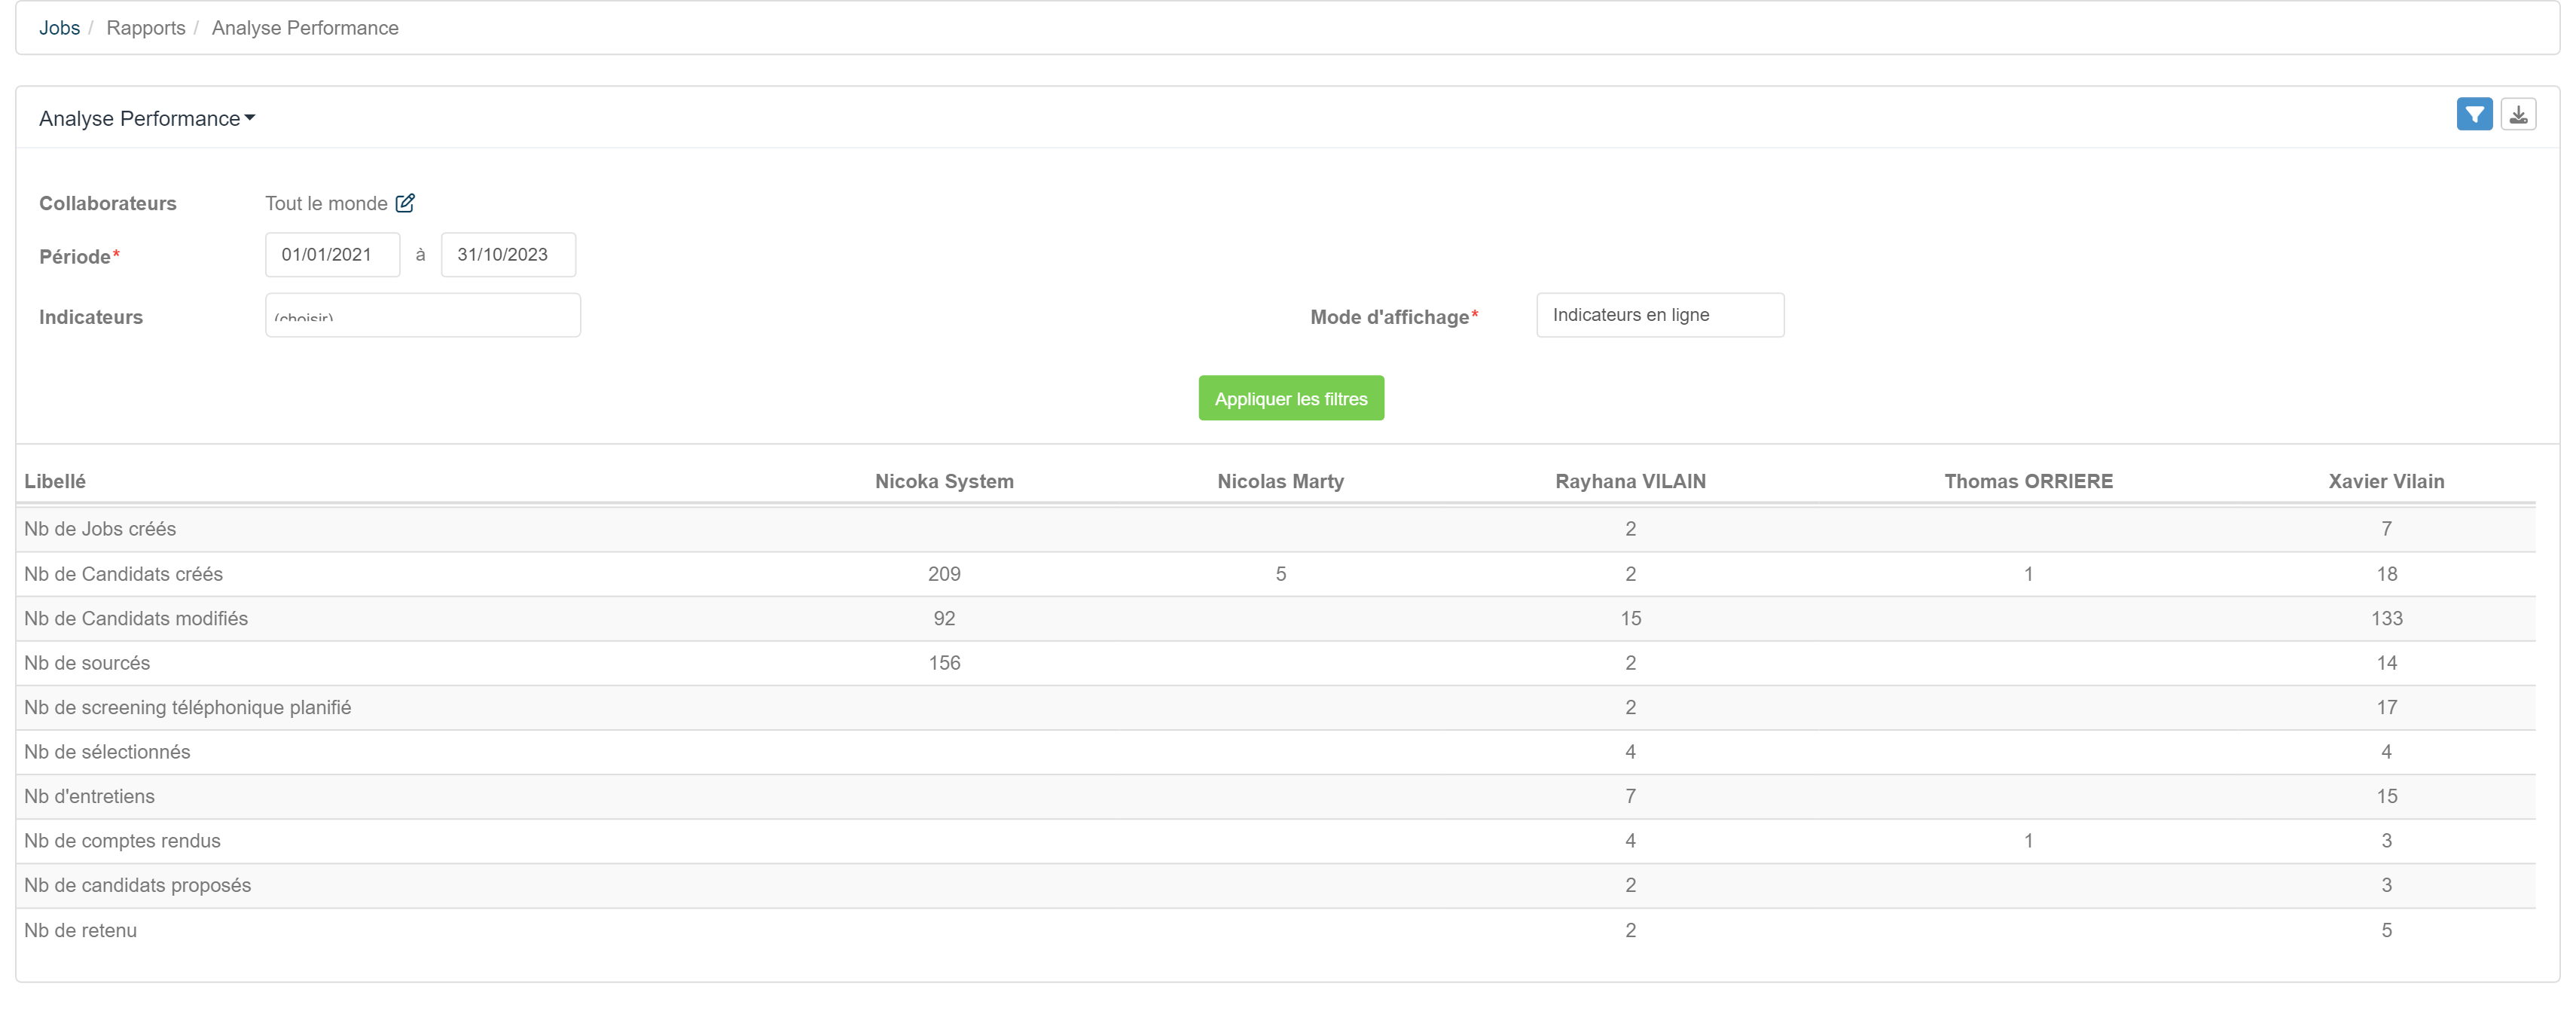Viewport: 2576px width, 1014px height.
Task: Click the Xavier Vilain column header
Action: point(2386,481)
